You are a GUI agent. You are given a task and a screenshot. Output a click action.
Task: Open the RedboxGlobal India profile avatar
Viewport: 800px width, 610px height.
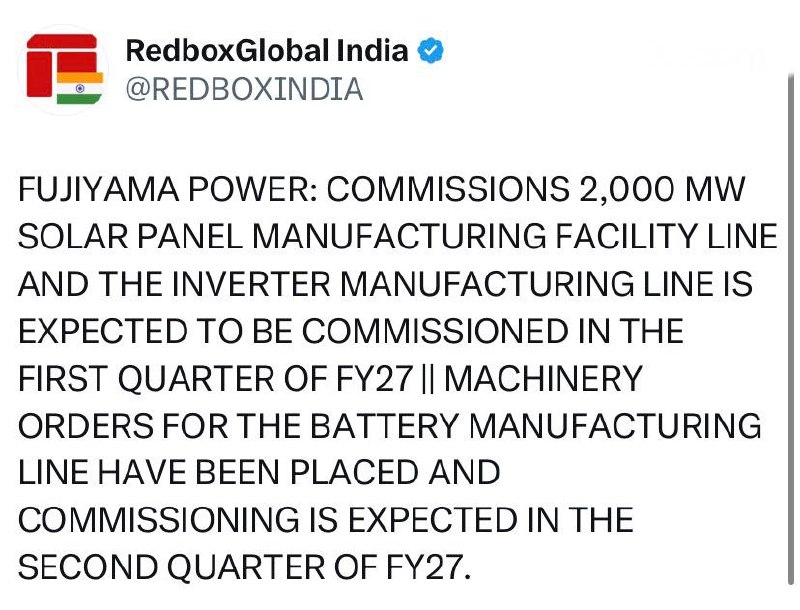click(63, 69)
